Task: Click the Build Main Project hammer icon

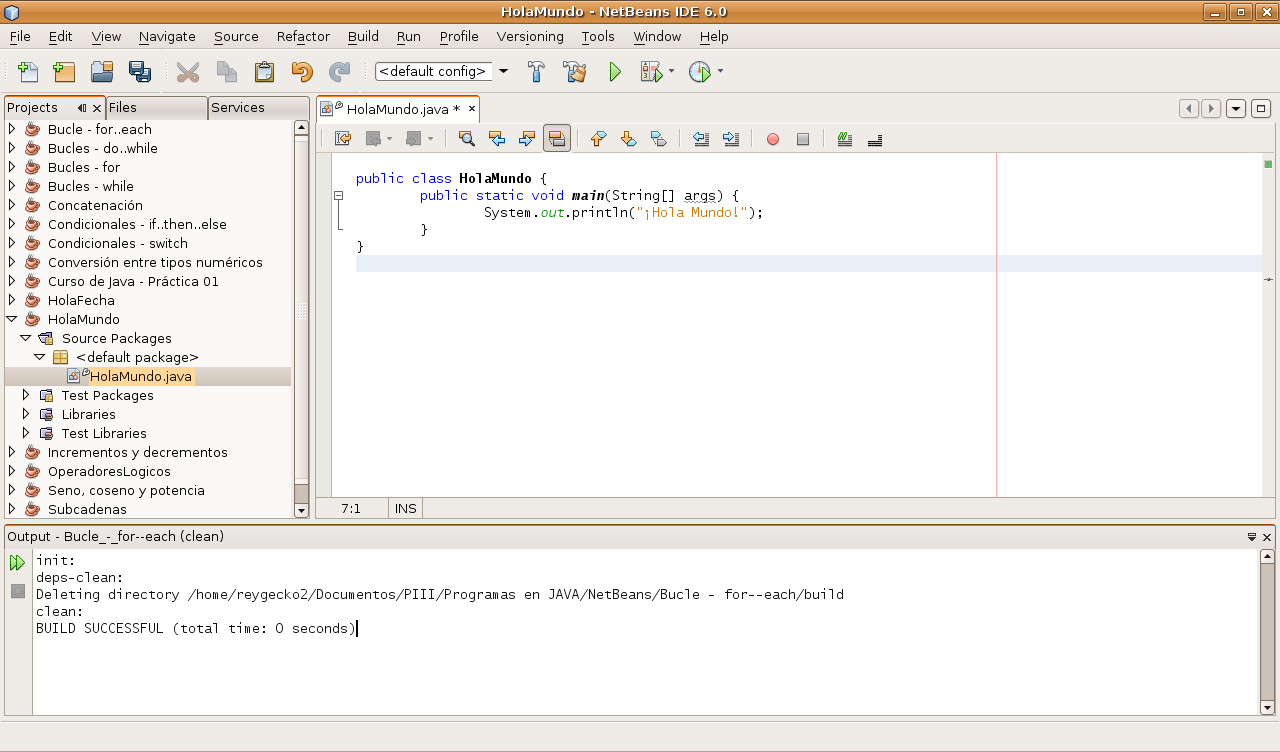Action: click(536, 71)
